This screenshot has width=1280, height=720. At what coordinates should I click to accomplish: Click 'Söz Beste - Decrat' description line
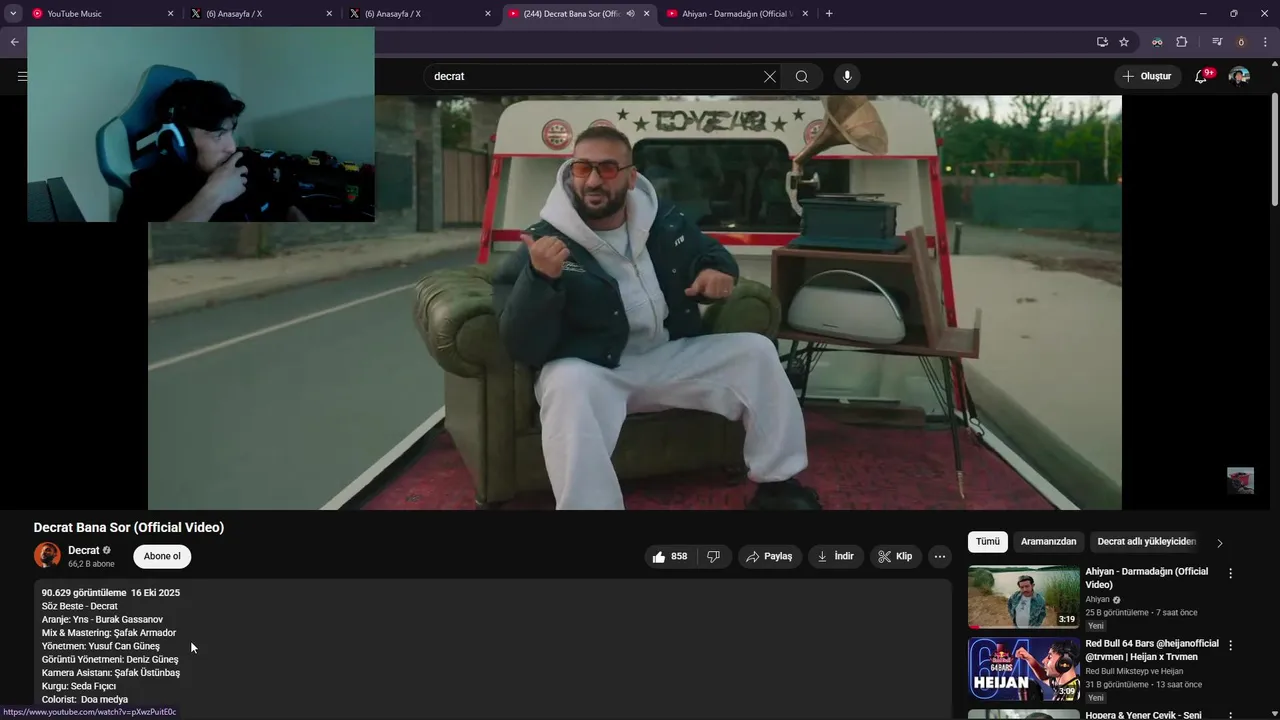tap(80, 606)
